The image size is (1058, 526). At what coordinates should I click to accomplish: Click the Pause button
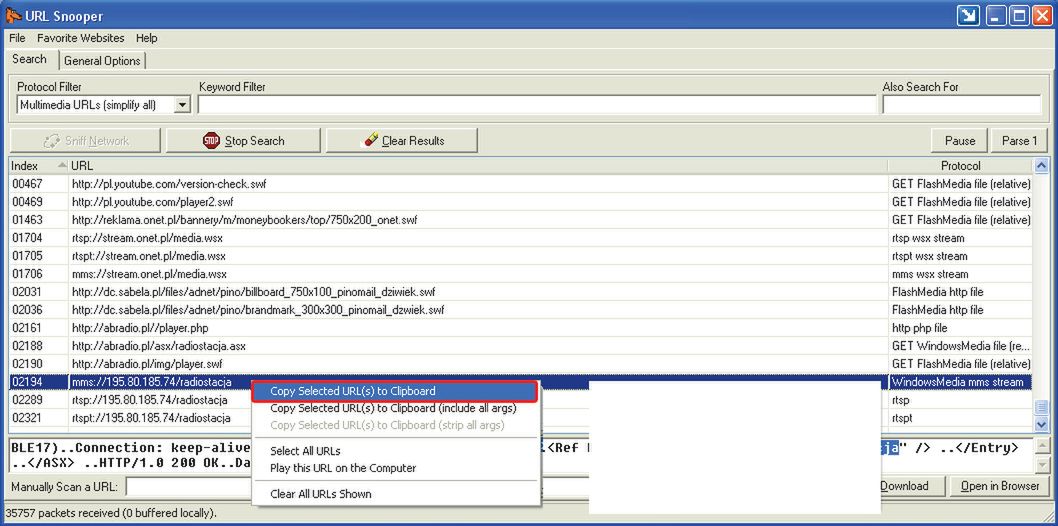click(x=959, y=140)
